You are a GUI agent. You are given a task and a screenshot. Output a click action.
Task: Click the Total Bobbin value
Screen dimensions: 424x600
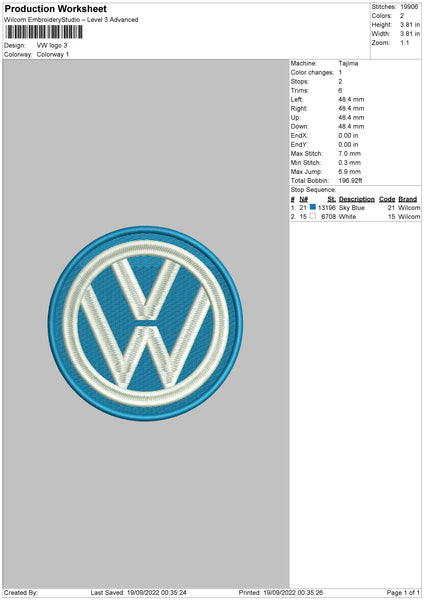pos(350,181)
